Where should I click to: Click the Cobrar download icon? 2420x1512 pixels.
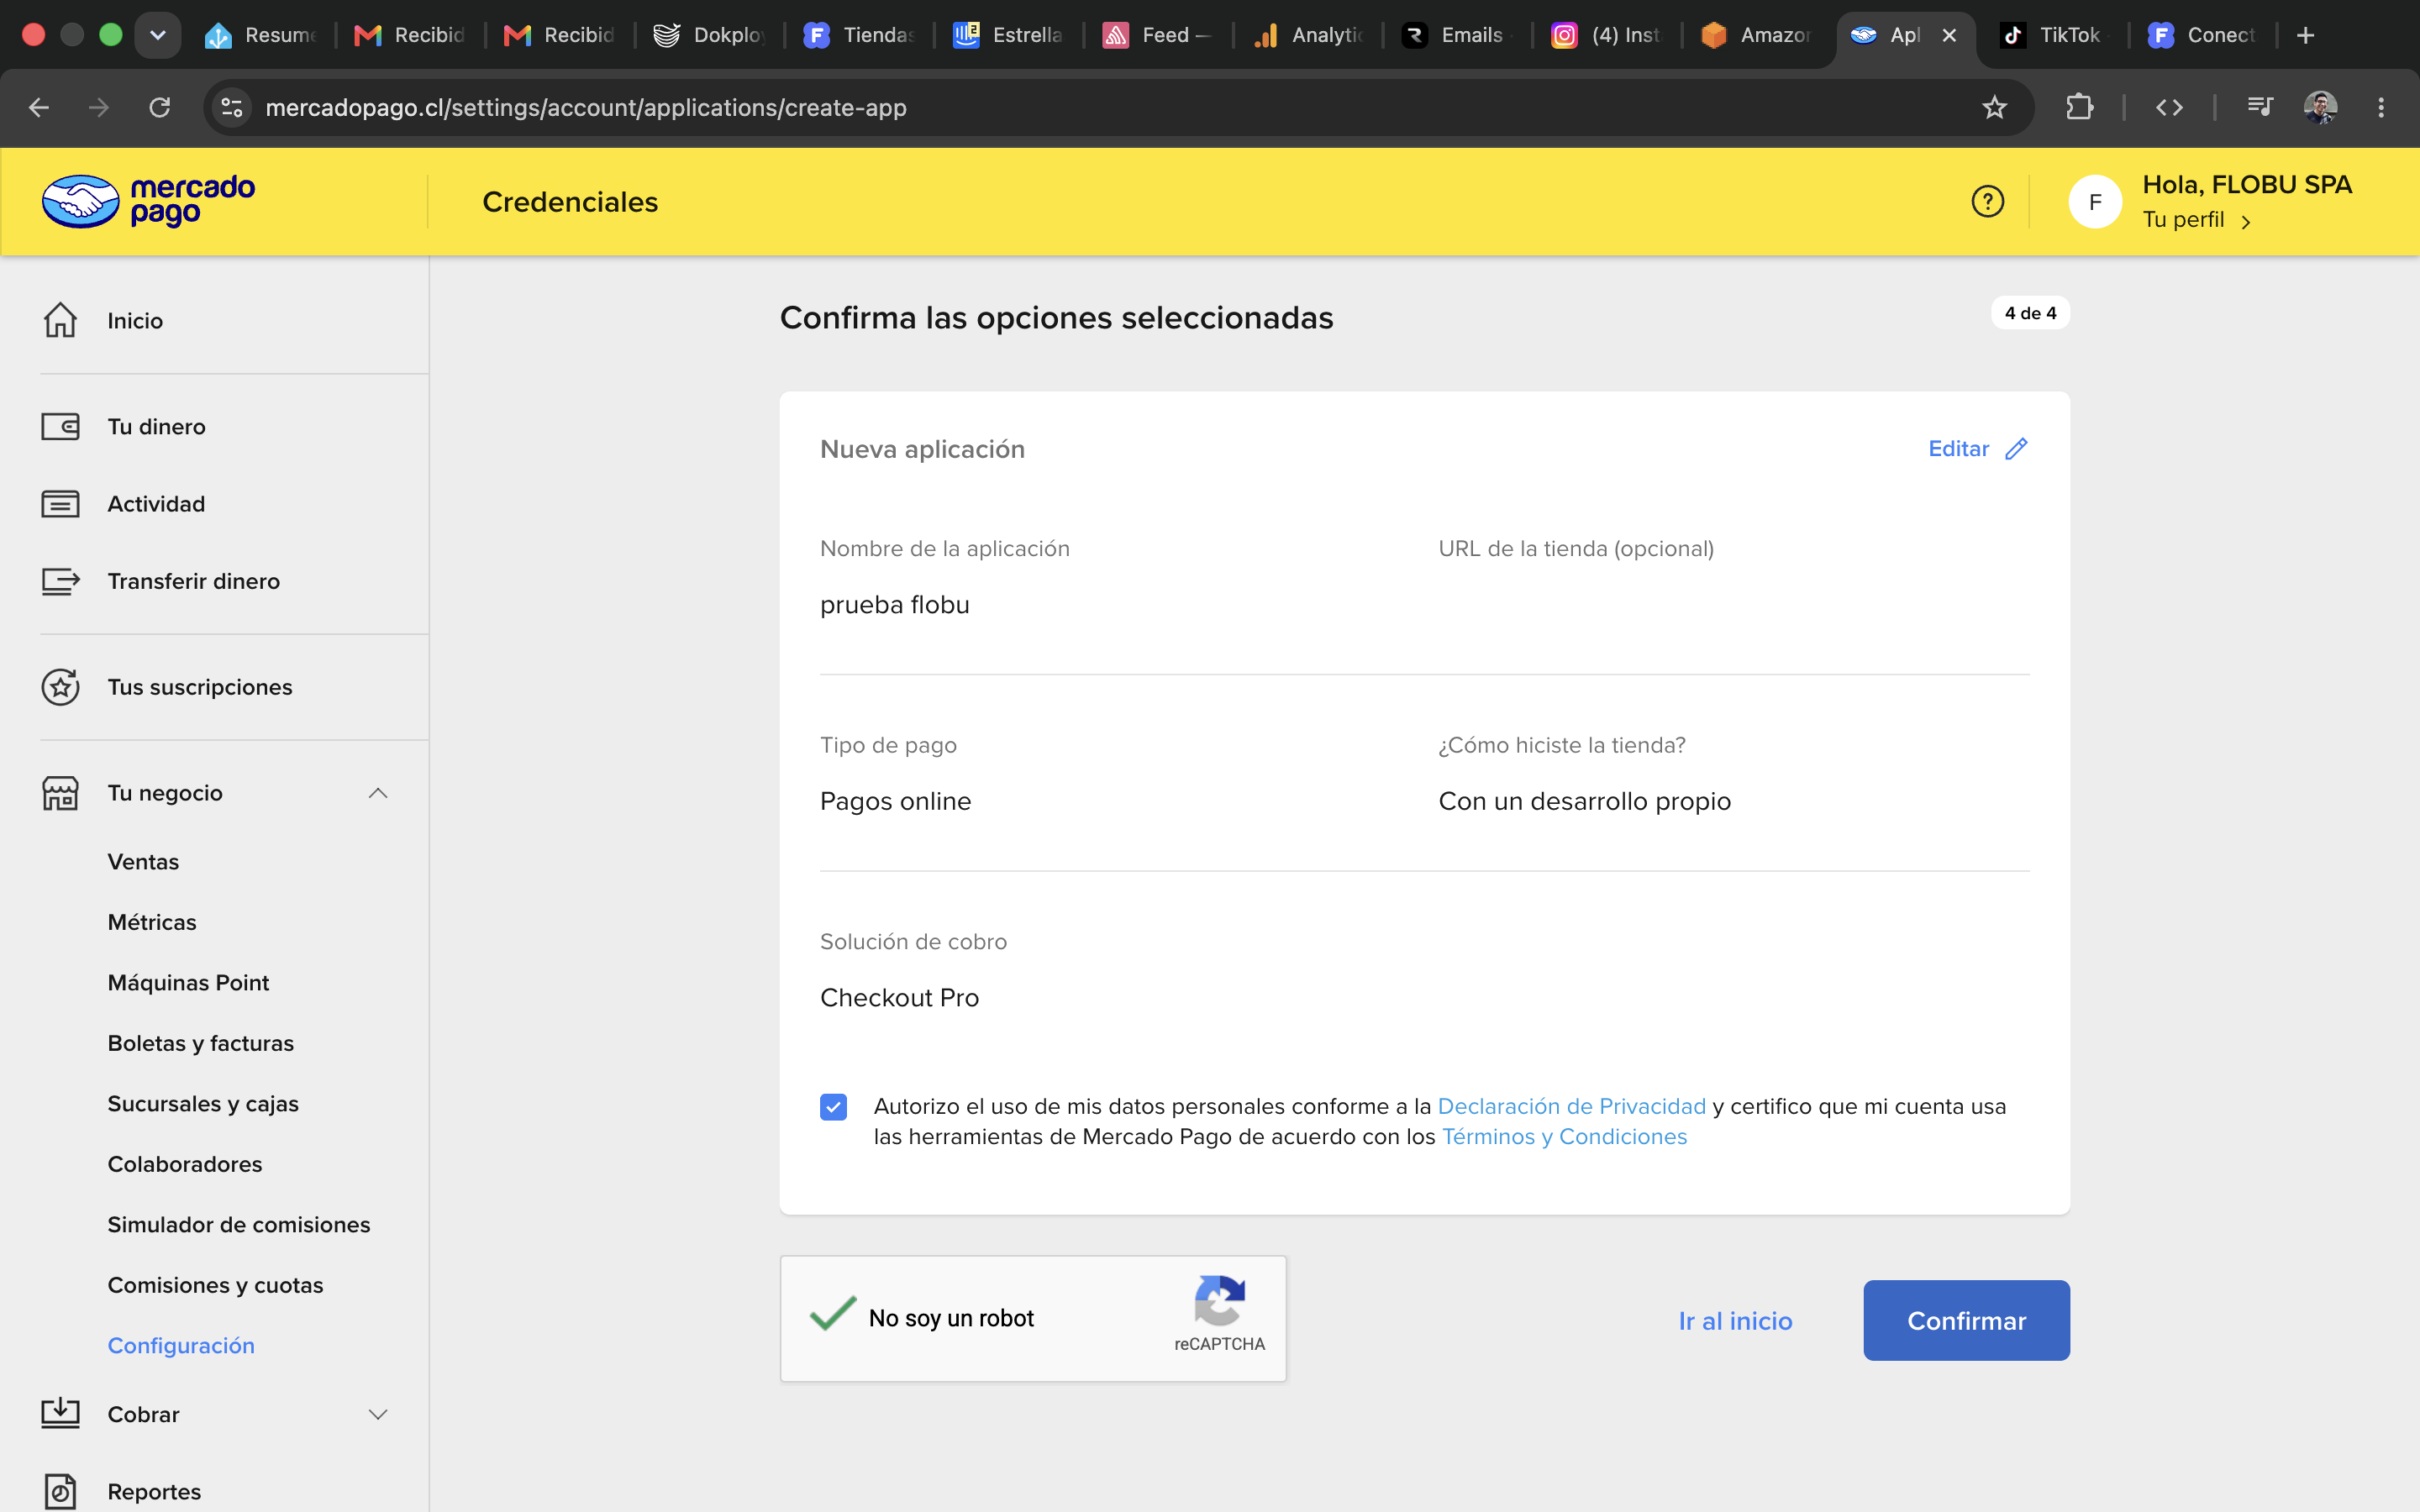[x=60, y=1413]
